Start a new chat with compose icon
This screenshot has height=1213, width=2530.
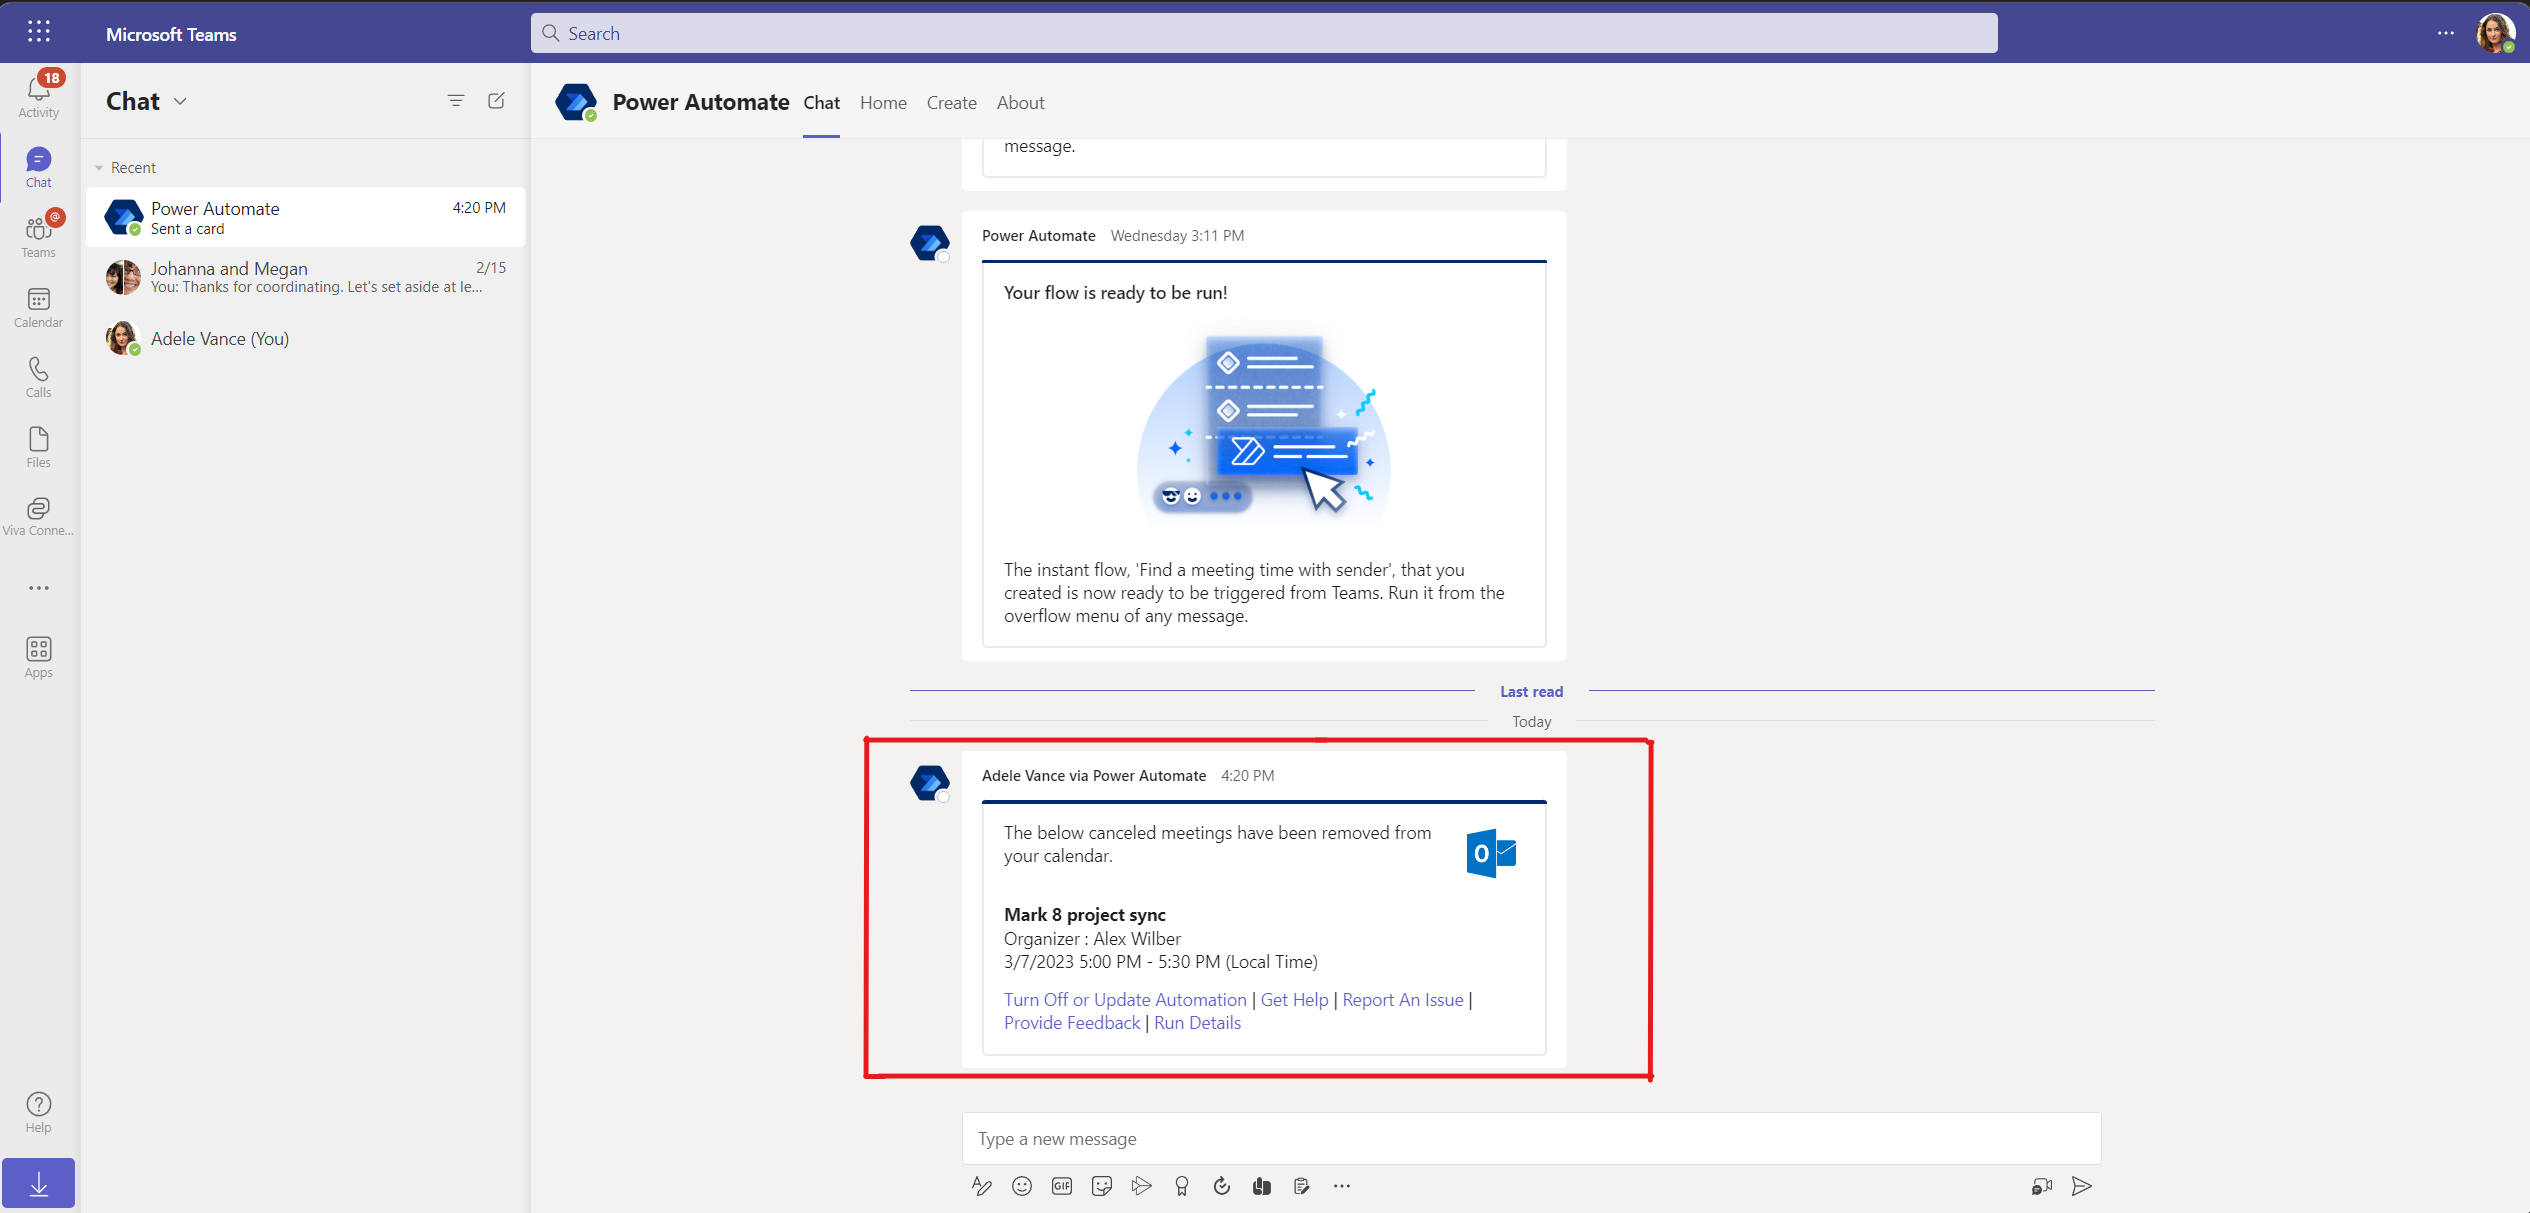(x=496, y=101)
